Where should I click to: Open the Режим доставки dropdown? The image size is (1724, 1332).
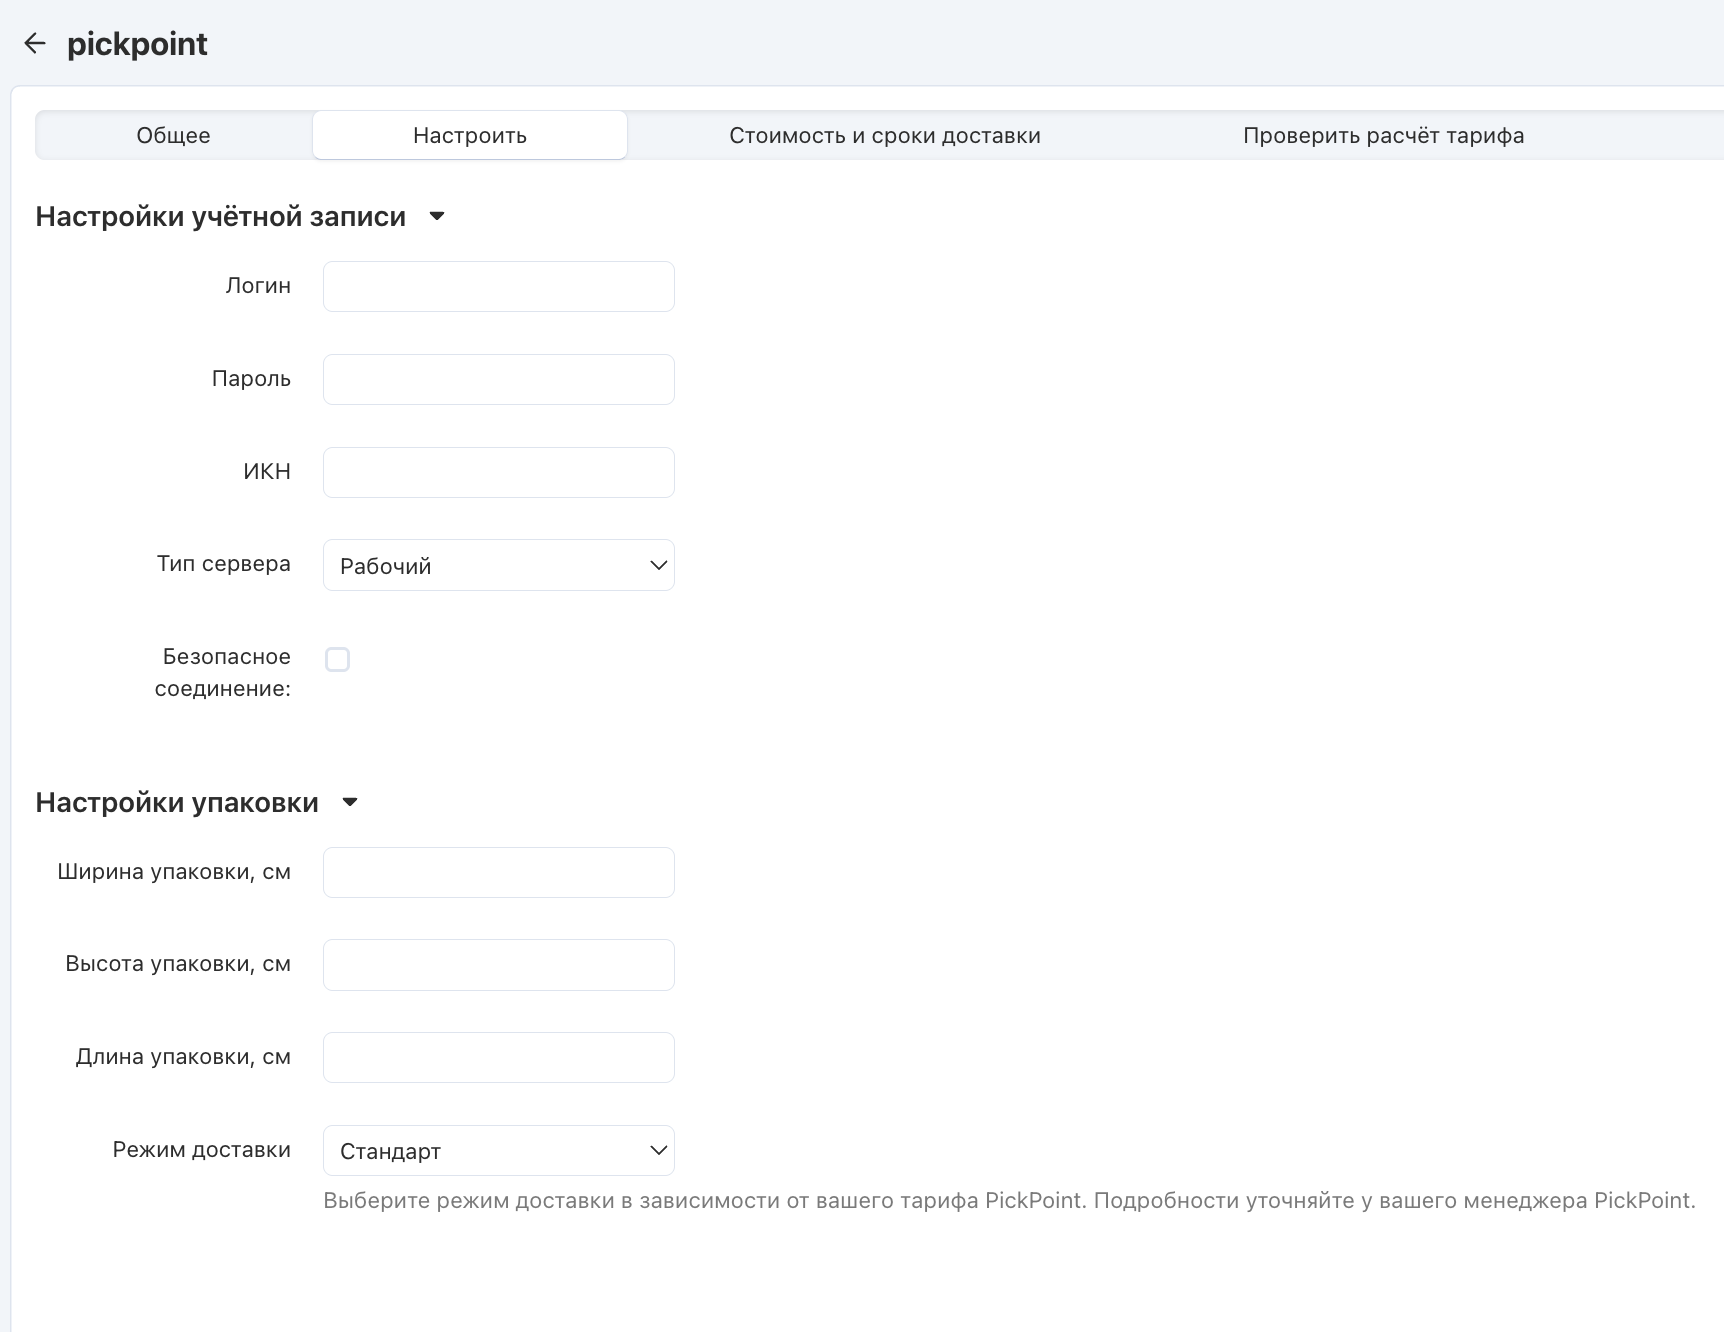[x=498, y=1151]
